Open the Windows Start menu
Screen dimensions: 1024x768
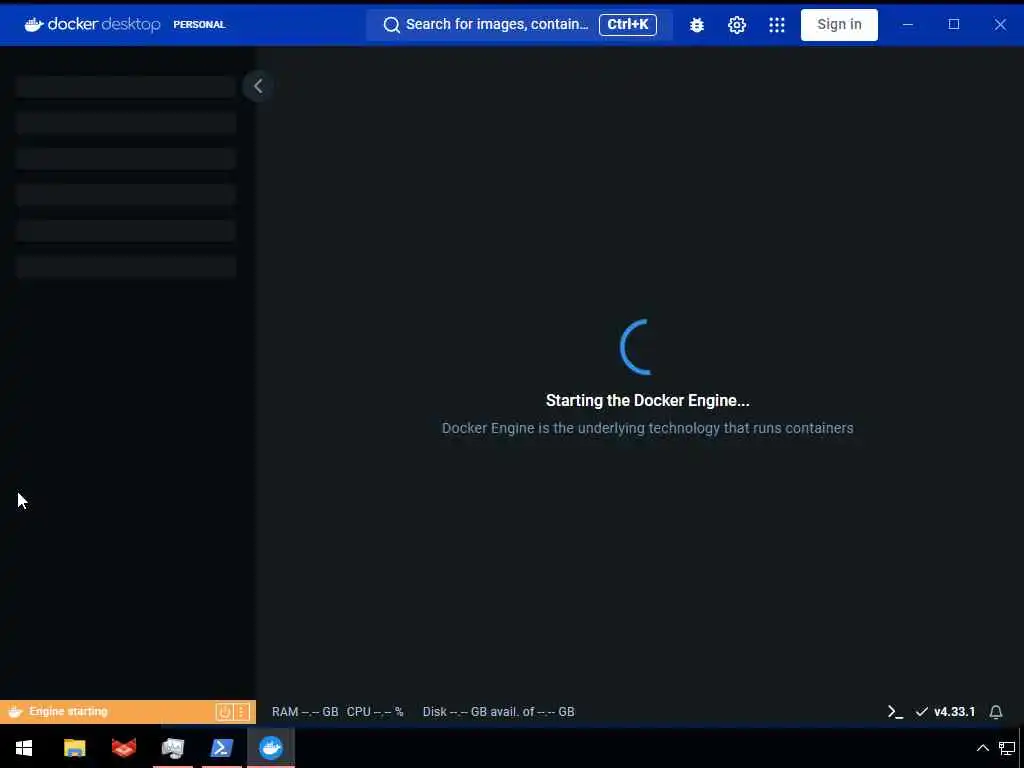[24, 748]
